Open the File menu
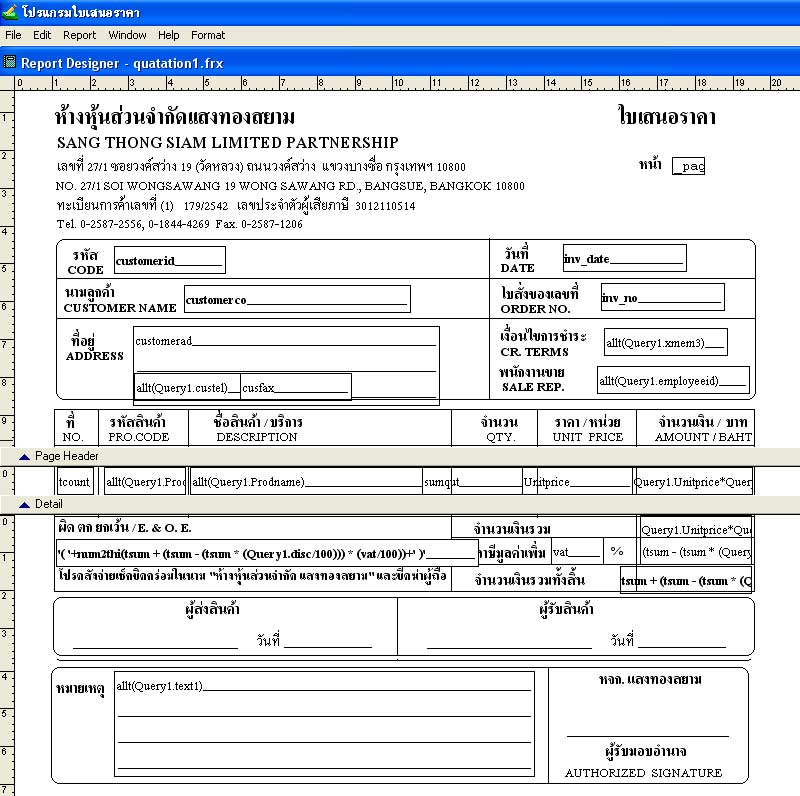This screenshot has width=800, height=796. tap(13, 35)
